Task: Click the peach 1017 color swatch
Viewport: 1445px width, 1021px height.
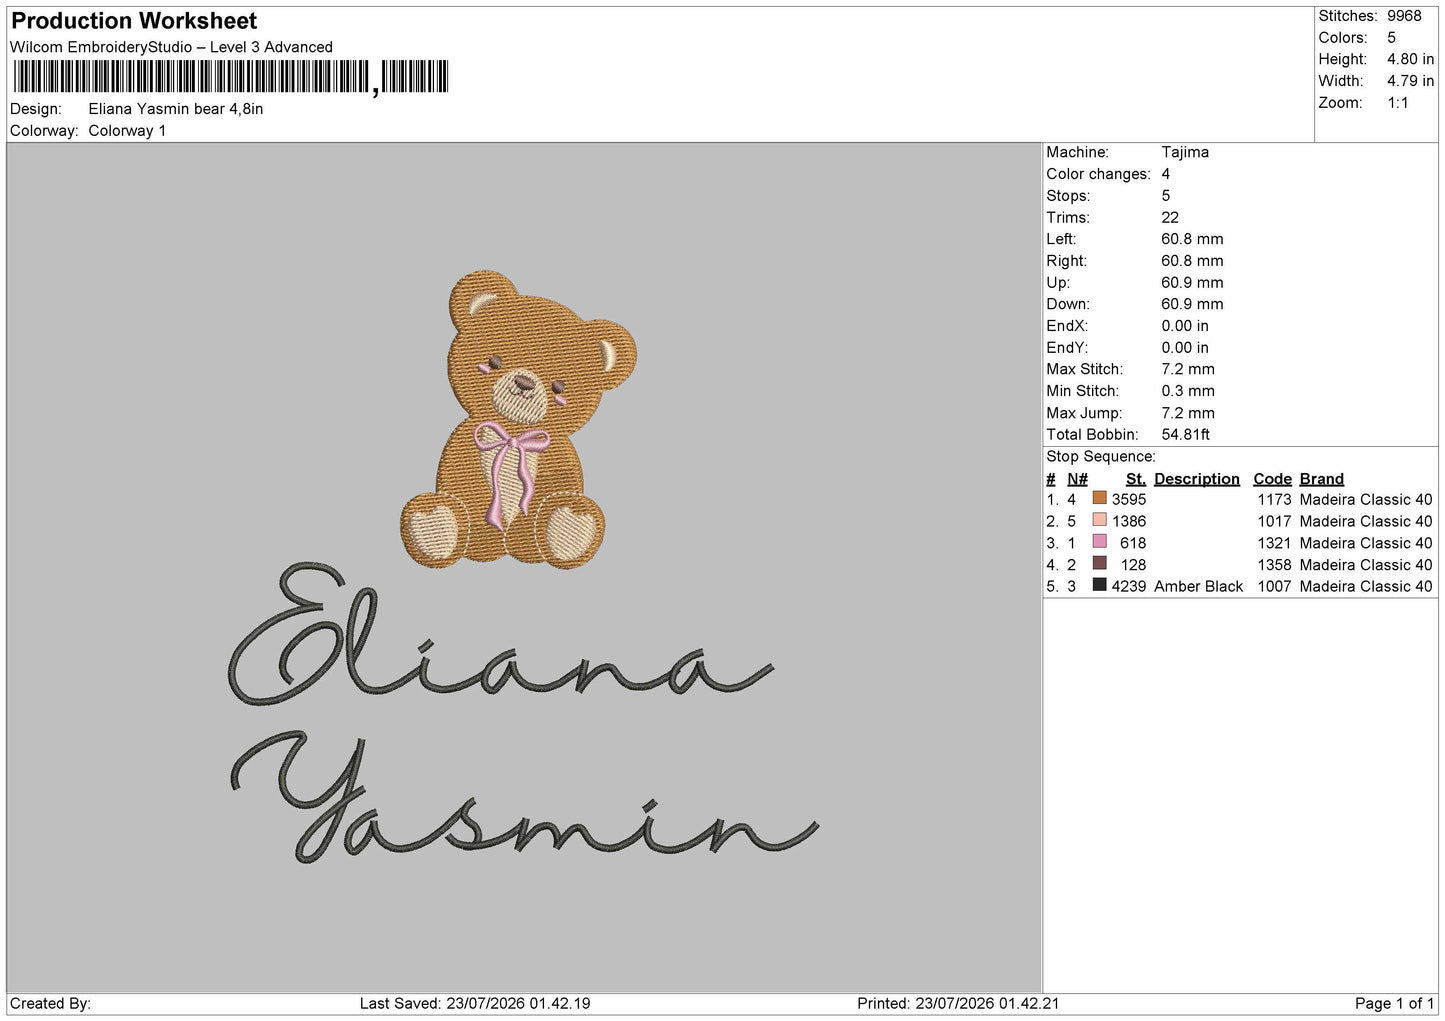Action: [x=1100, y=520]
